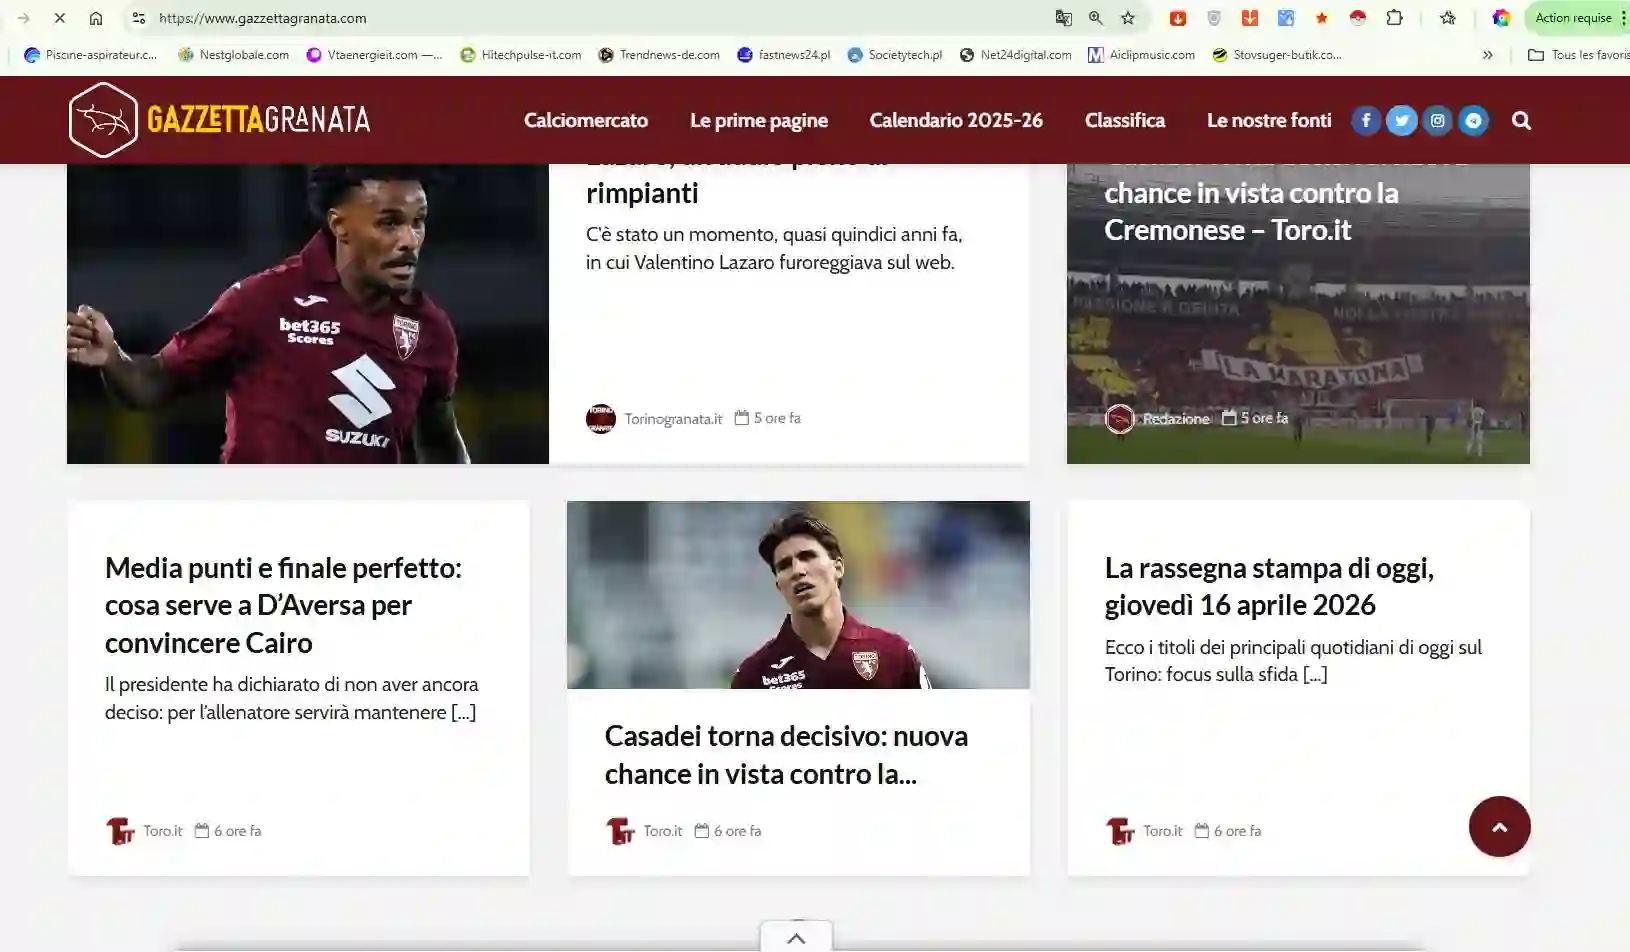Click the Casadei player photo thumbnail
This screenshot has width=1630, height=952.
click(798, 595)
